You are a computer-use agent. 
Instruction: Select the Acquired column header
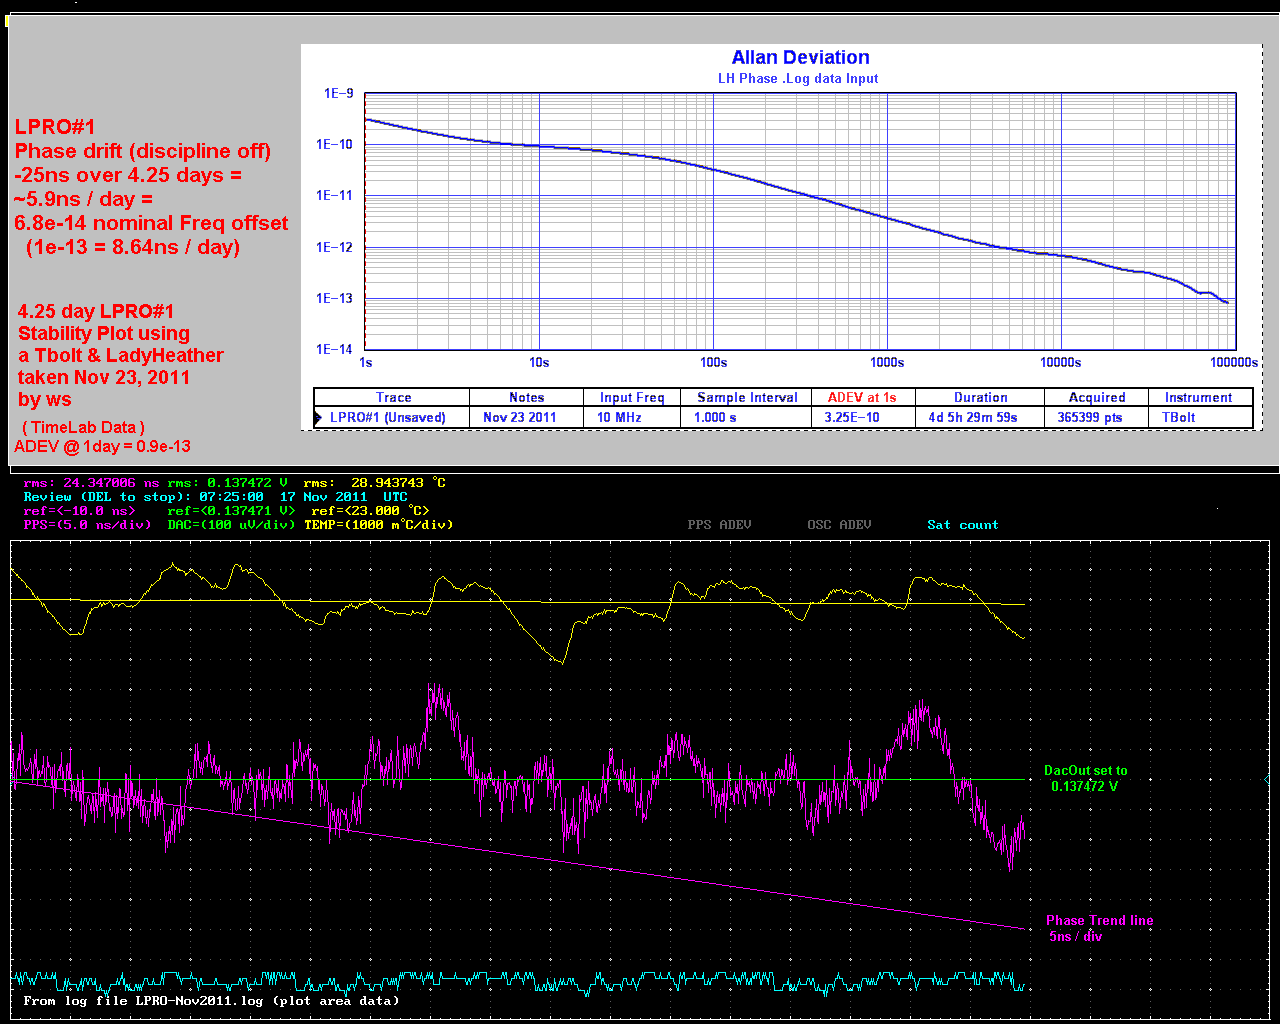pyautogui.click(x=1096, y=398)
